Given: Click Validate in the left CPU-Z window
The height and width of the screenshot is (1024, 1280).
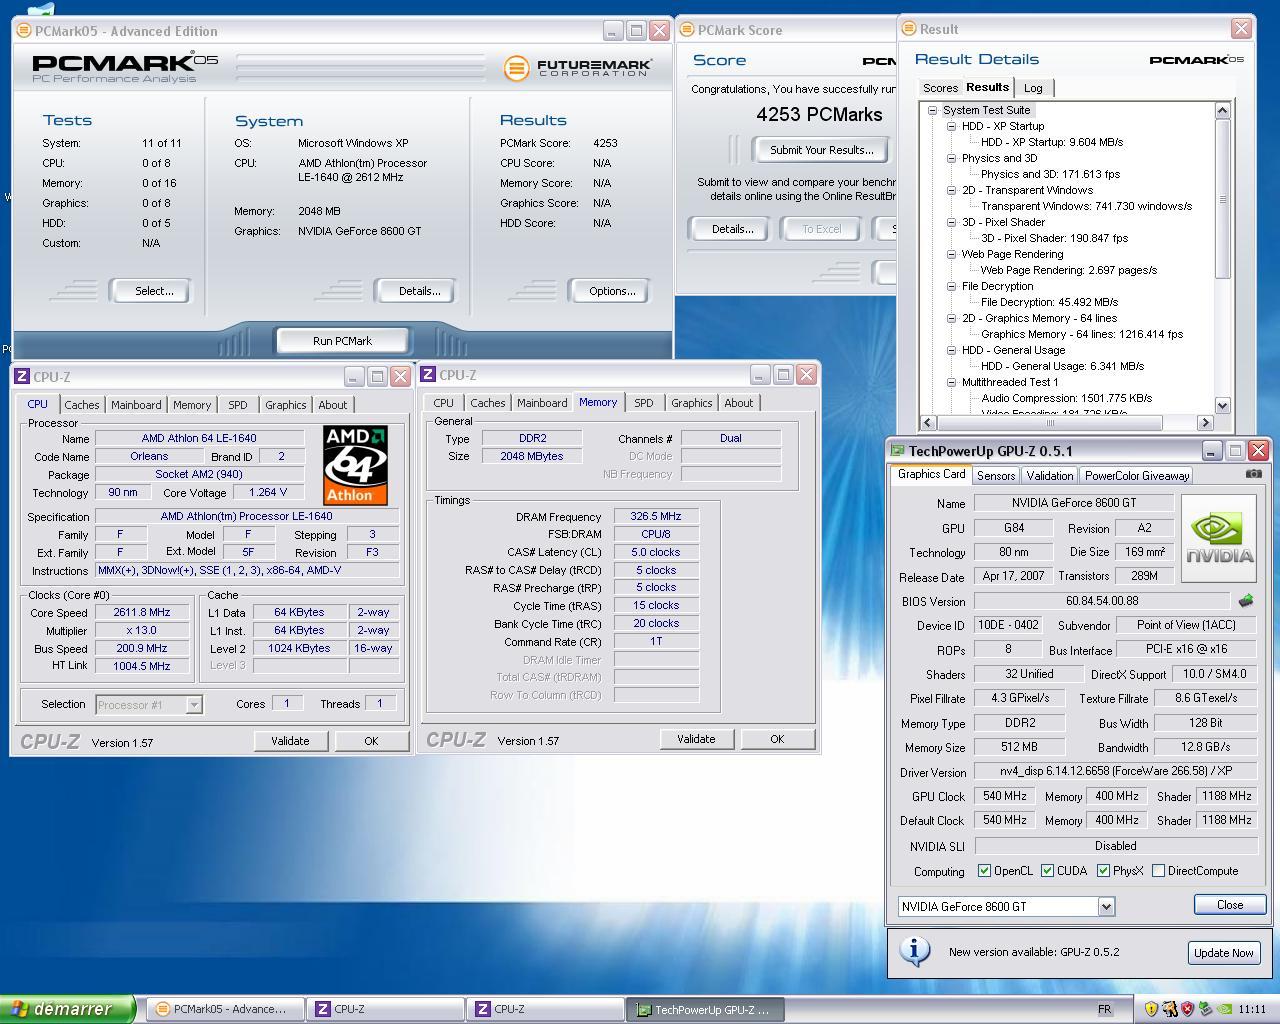Looking at the screenshot, I should 290,741.
